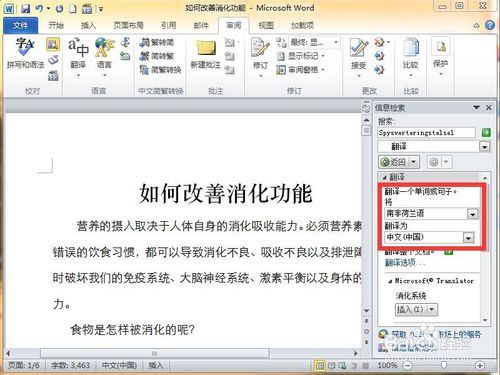This screenshot has width=500, height=375.
Task: Click green start-search arrow beside search box
Action: coord(486,132)
